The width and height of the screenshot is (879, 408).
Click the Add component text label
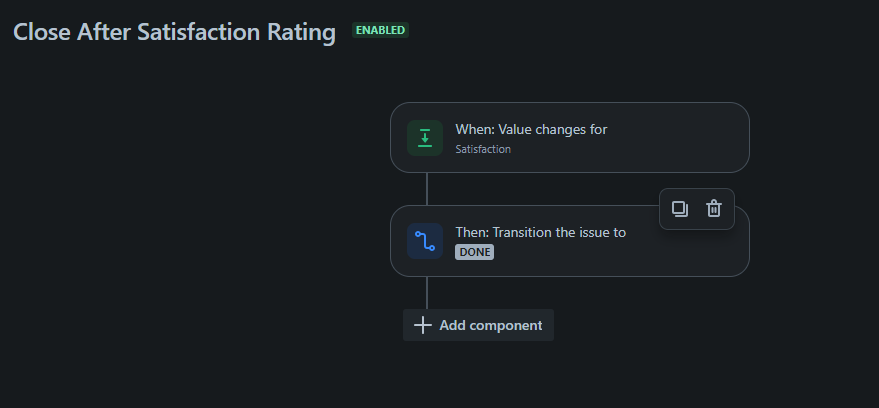point(491,326)
